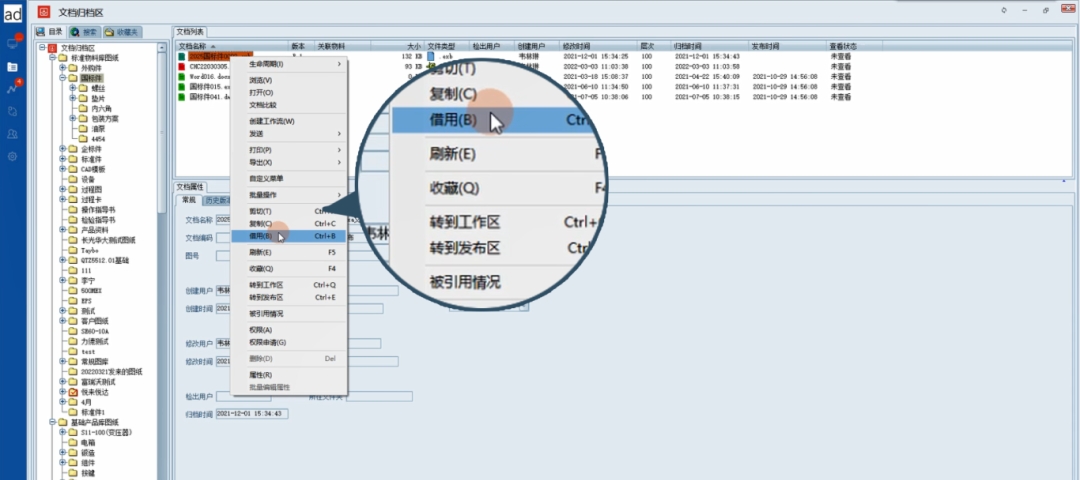Select 转到工作区 from the context menu
The image size is (1080, 480).
[266, 285]
